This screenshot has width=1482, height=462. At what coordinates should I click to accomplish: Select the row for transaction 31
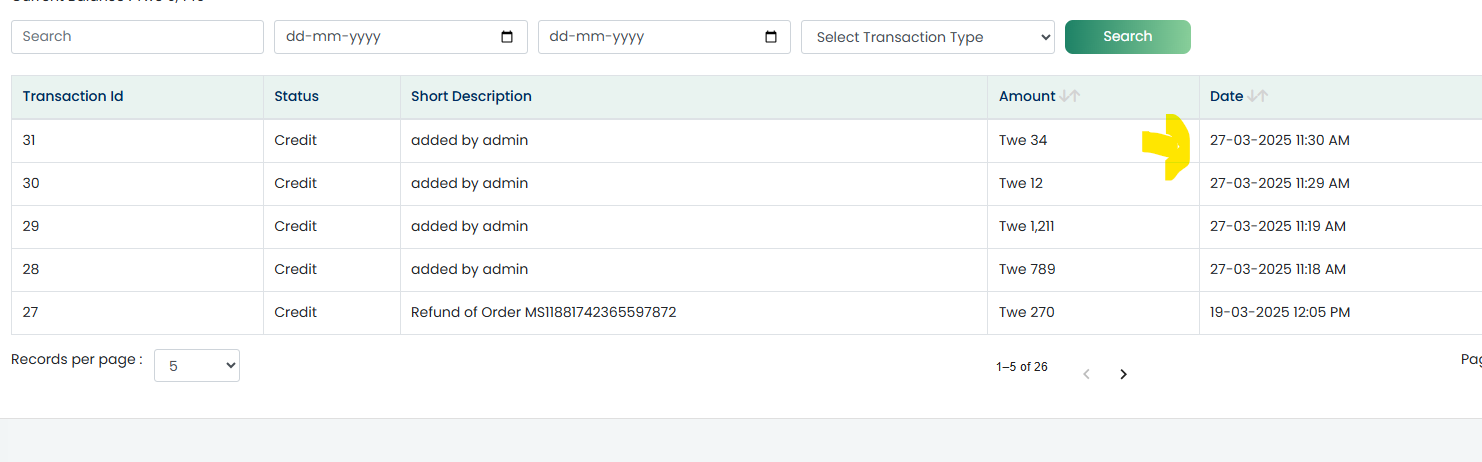click(x=746, y=141)
